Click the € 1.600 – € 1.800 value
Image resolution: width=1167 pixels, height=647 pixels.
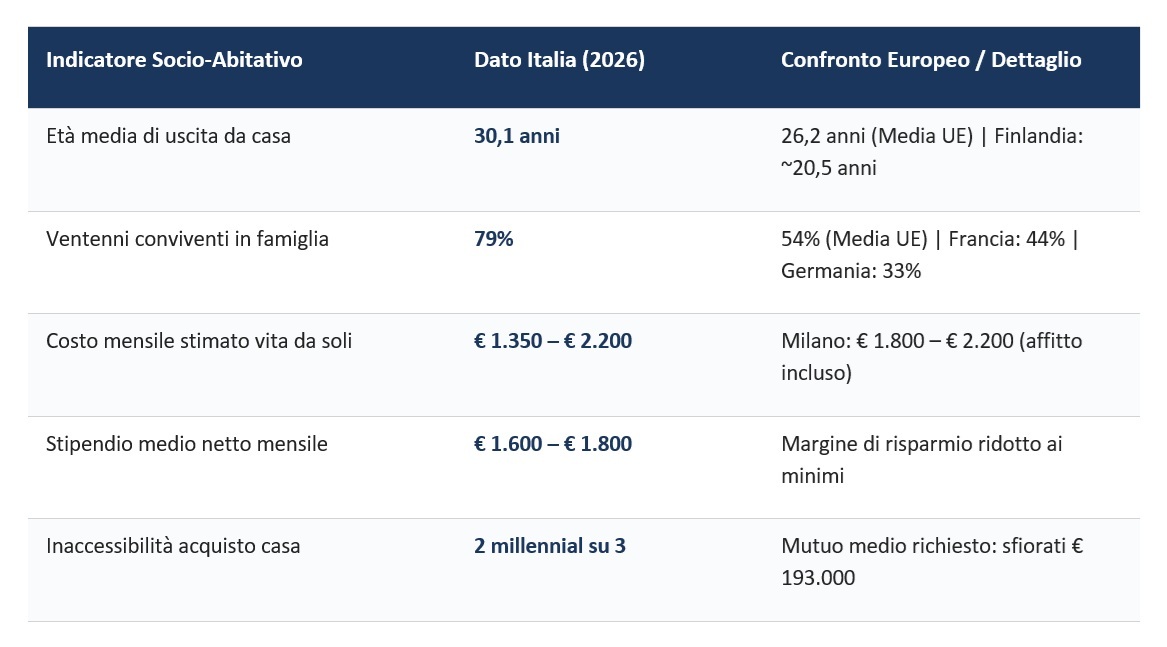click(x=553, y=444)
